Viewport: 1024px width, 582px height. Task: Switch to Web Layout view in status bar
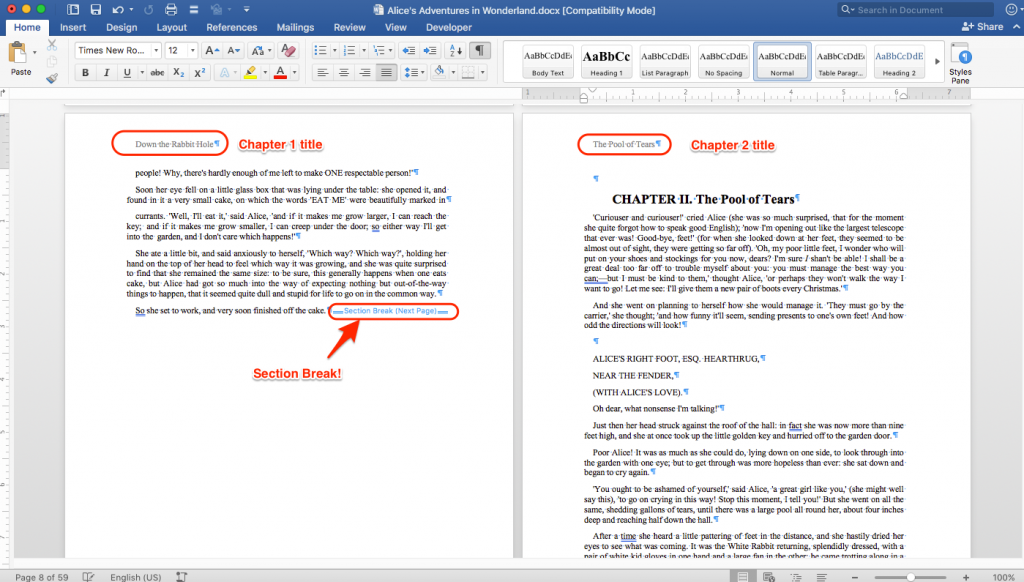(x=769, y=577)
